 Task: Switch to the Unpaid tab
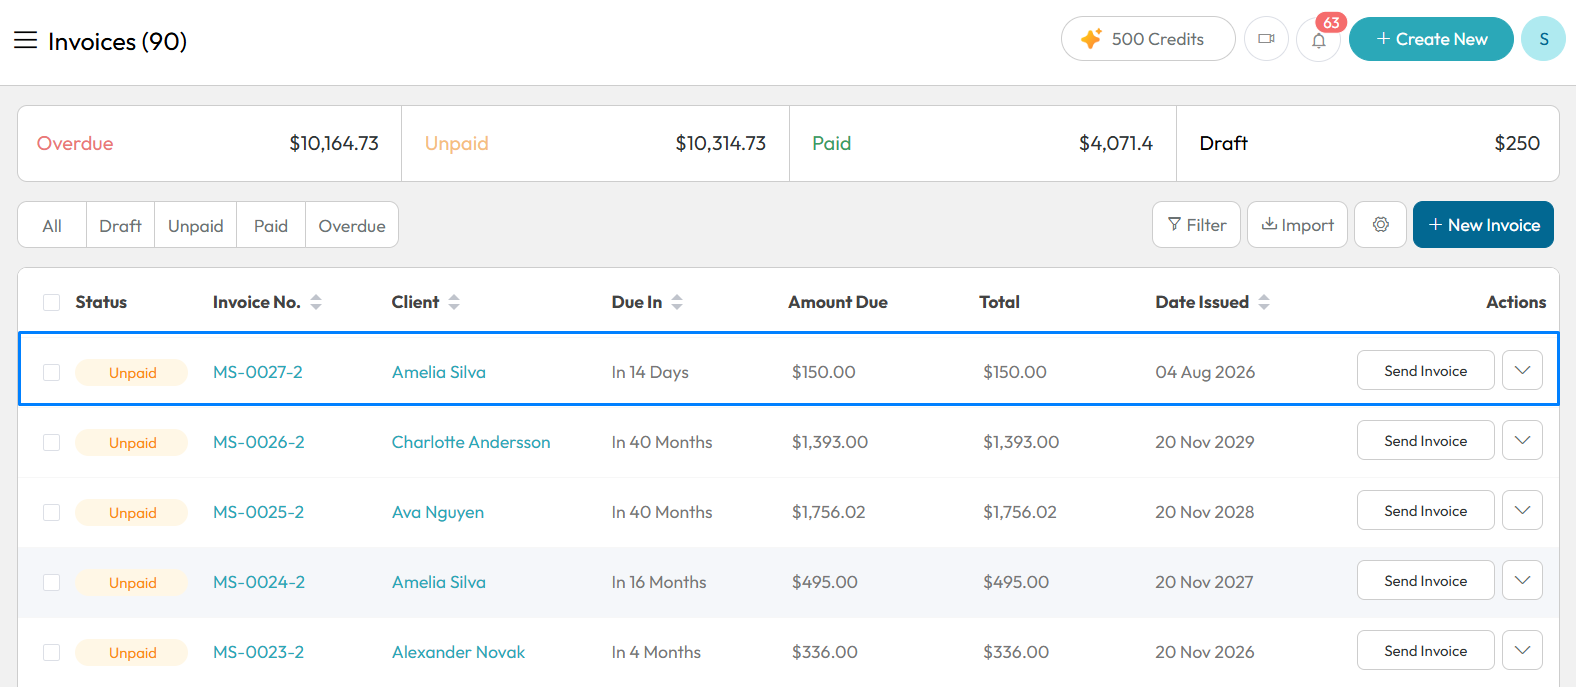(195, 225)
